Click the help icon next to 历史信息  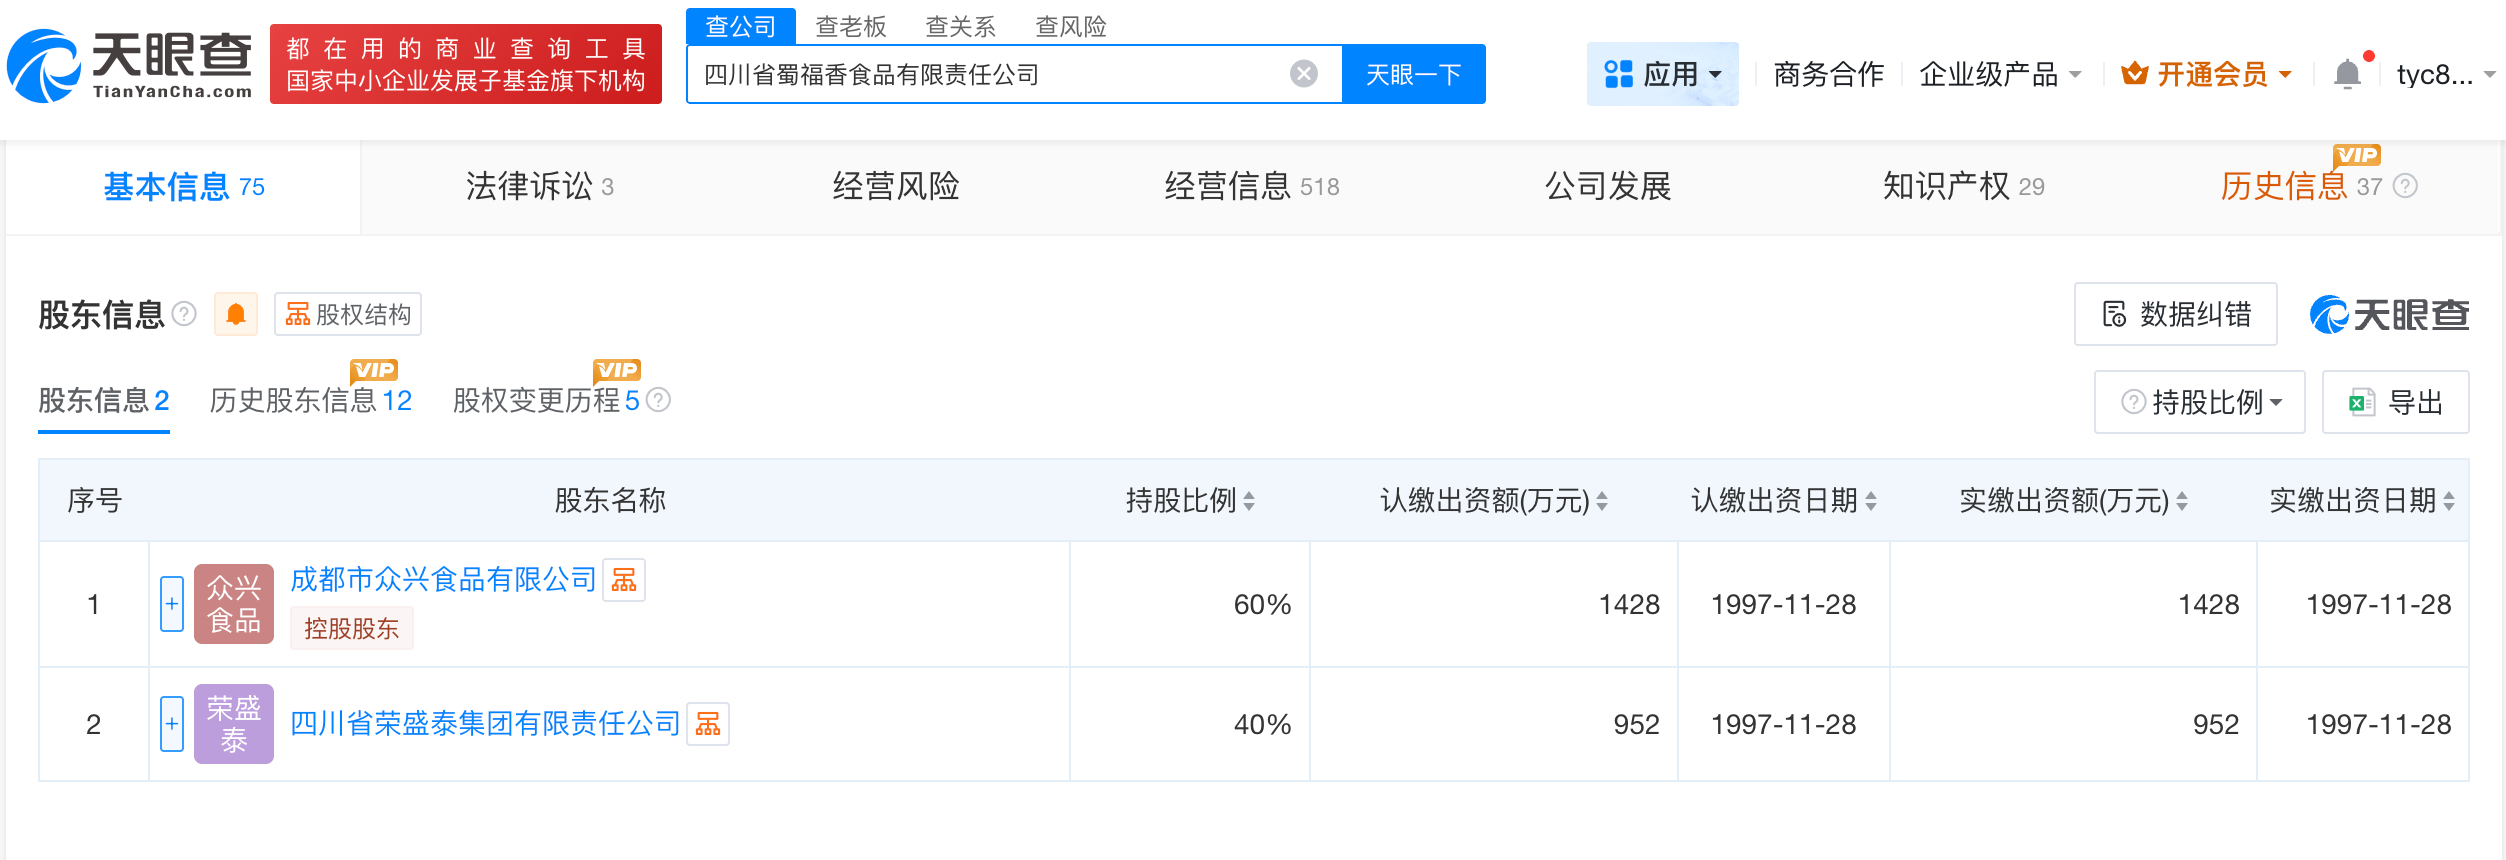click(2406, 187)
